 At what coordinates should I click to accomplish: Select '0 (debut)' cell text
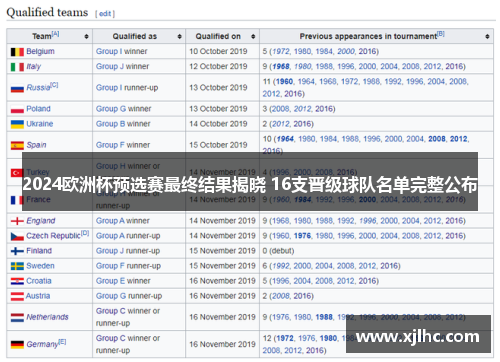[278, 251]
